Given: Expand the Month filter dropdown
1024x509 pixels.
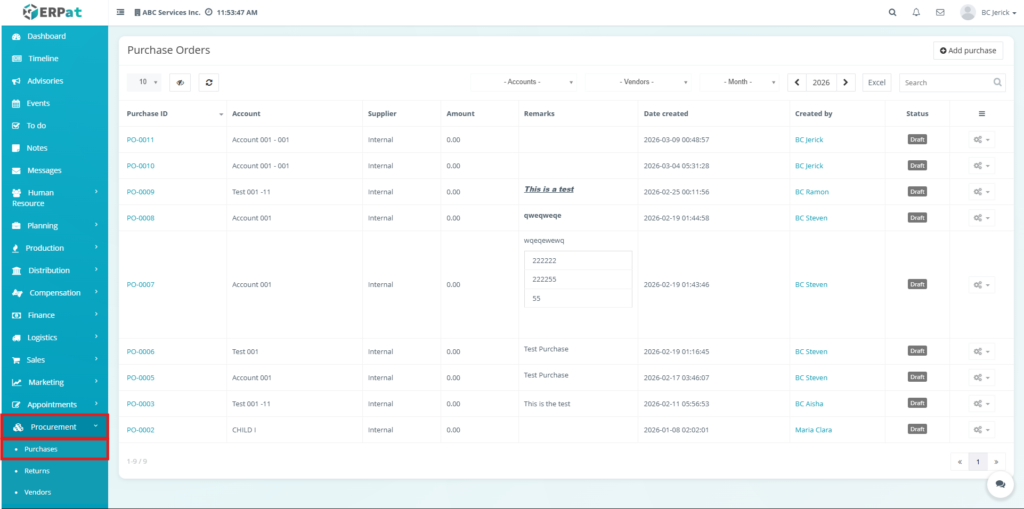Looking at the screenshot, I should pyautogui.click(x=741, y=82).
